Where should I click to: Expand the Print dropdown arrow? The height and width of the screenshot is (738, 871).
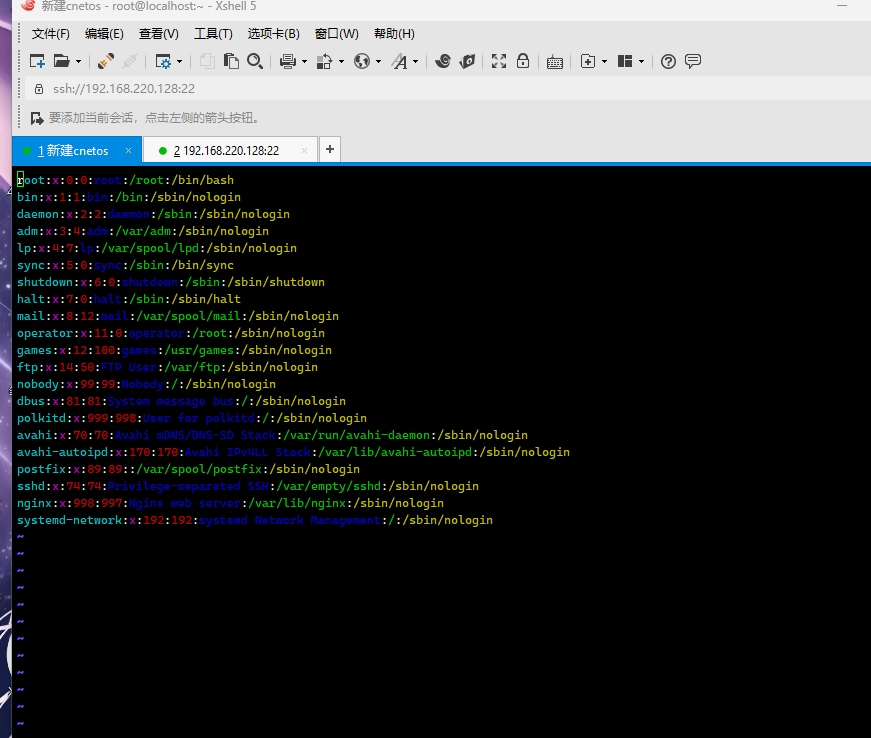tap(304, 62)
